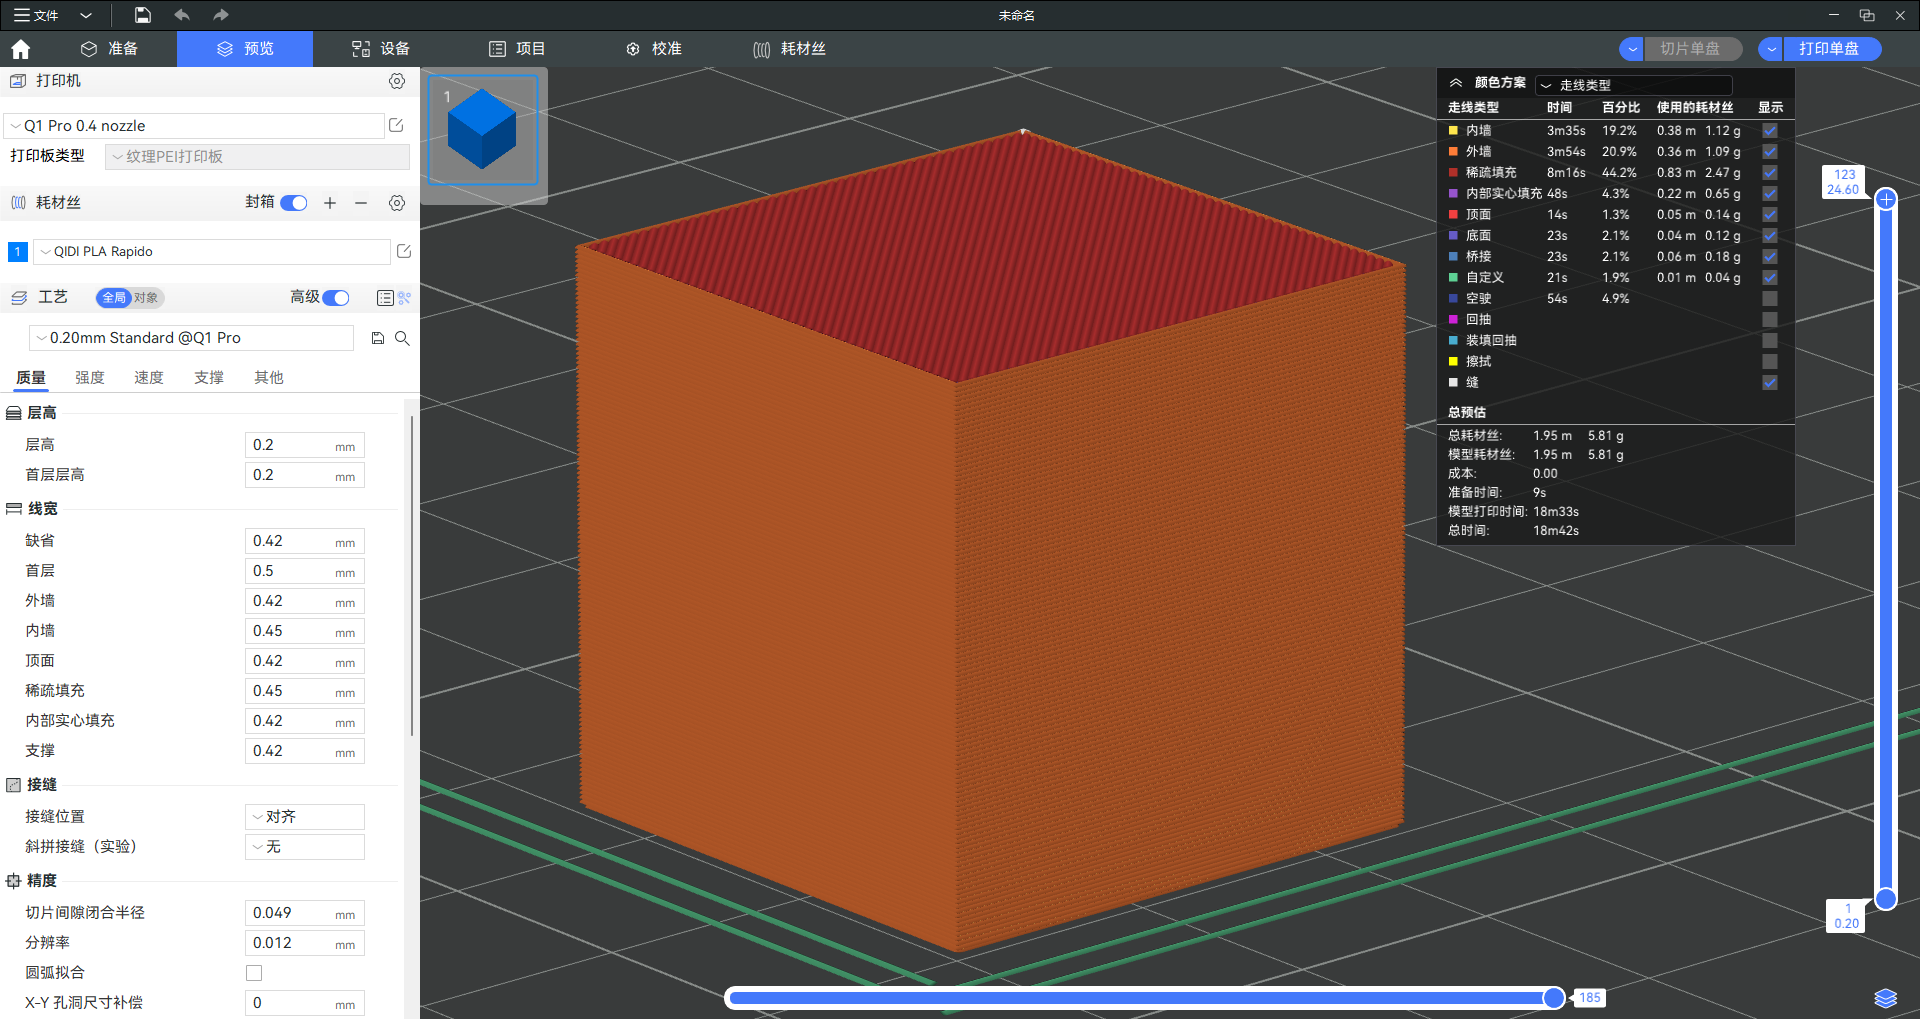
Task: Add a filament with plus icon
Action: click(330, 203)
